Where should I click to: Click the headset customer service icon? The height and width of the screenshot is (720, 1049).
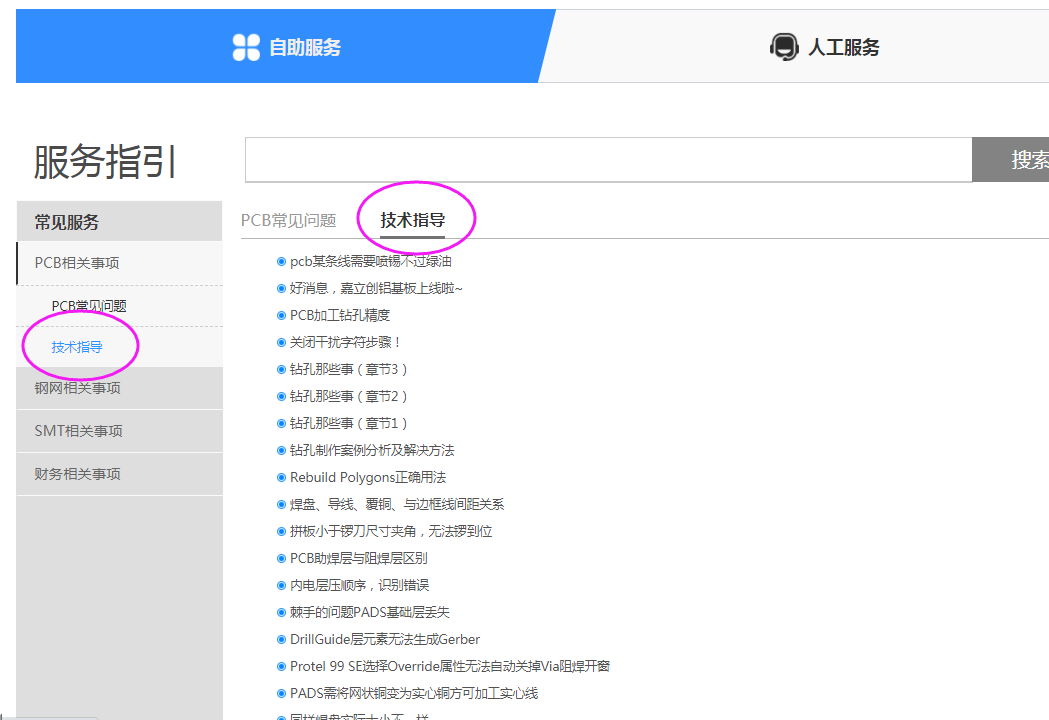pos(784,47)
